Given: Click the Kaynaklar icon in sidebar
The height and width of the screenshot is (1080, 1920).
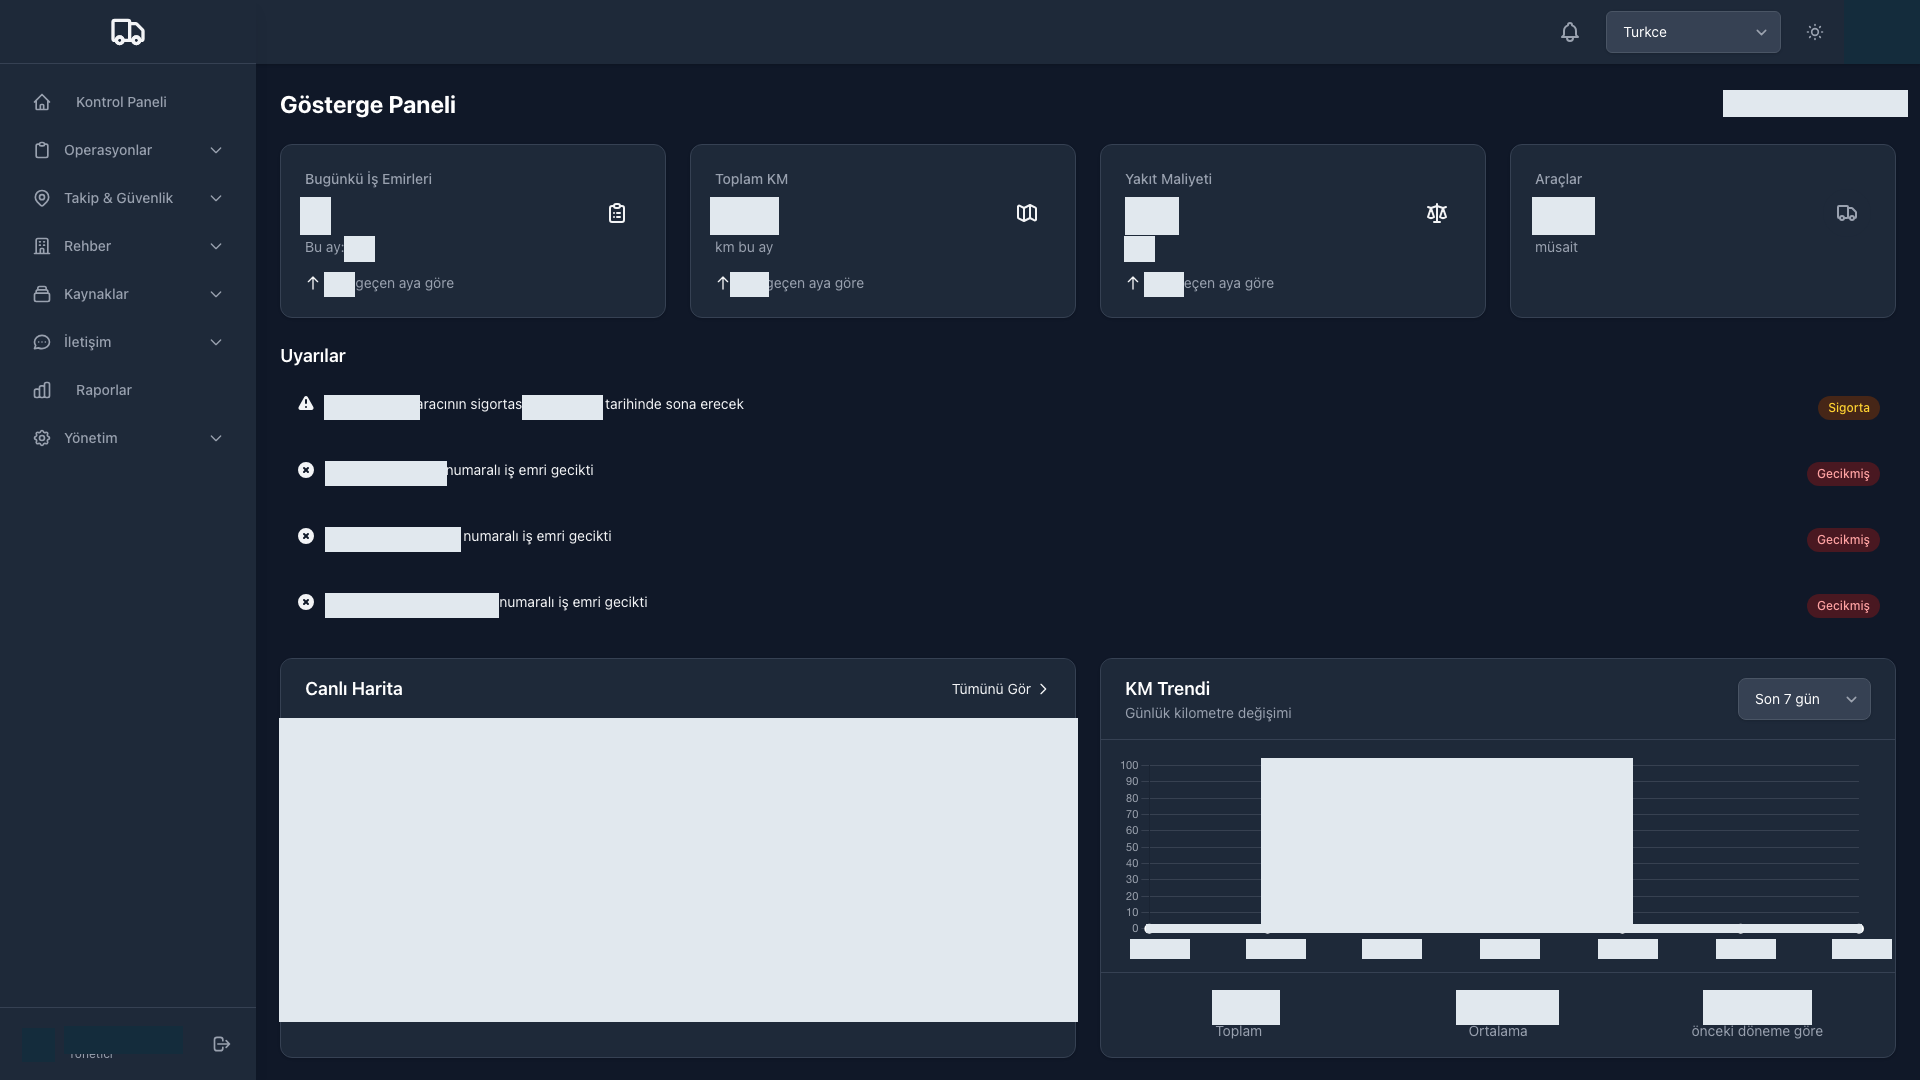Looking at the screenshot, I should 42,294.
